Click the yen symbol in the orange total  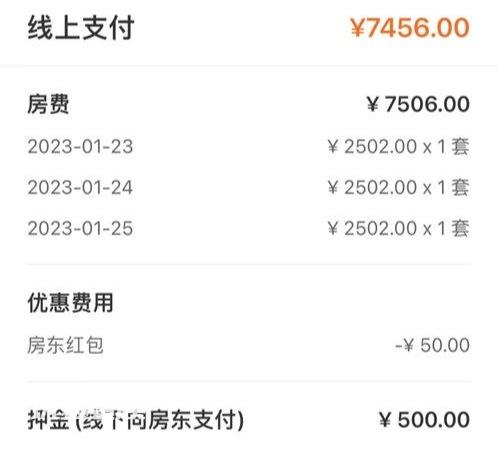358,27
